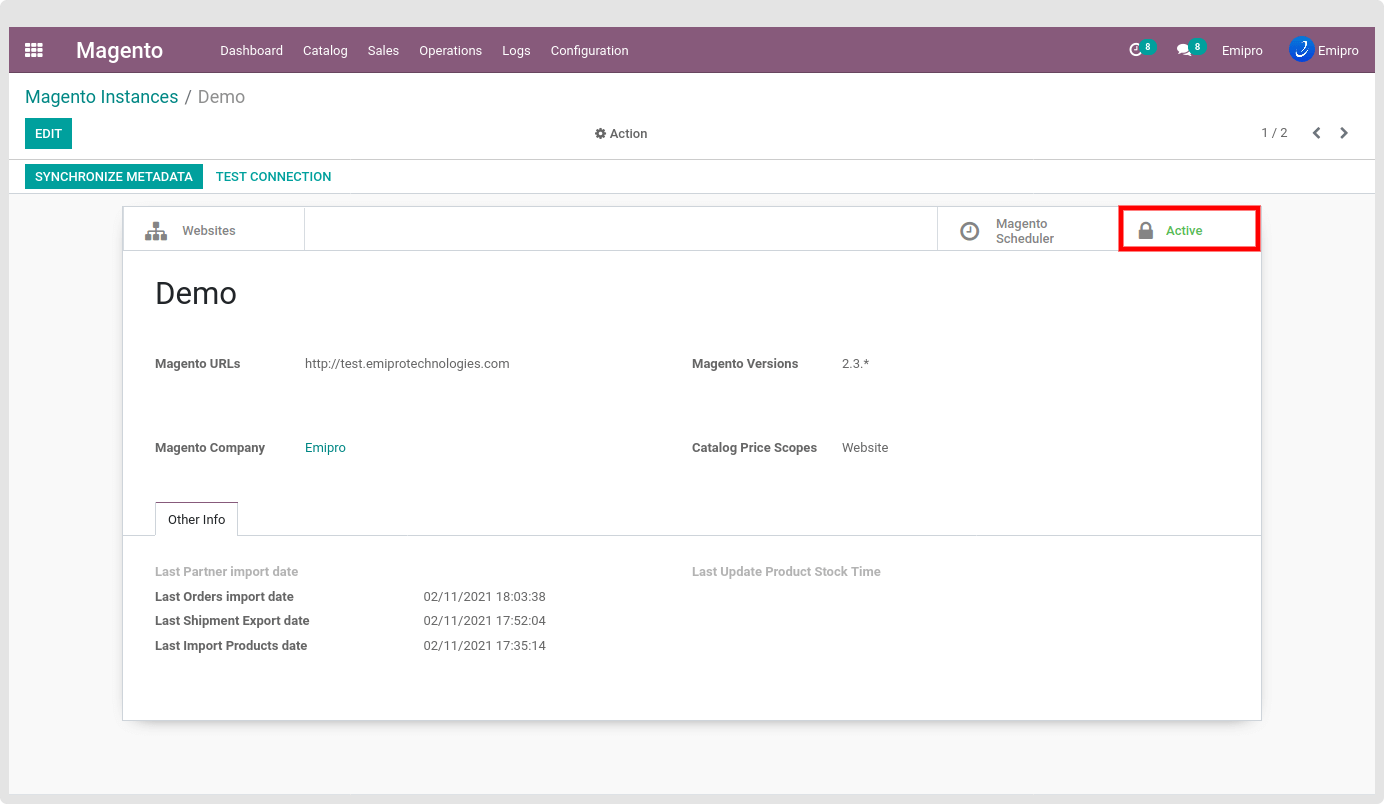Open the activities clock icon with badge

coord(1141,49)
